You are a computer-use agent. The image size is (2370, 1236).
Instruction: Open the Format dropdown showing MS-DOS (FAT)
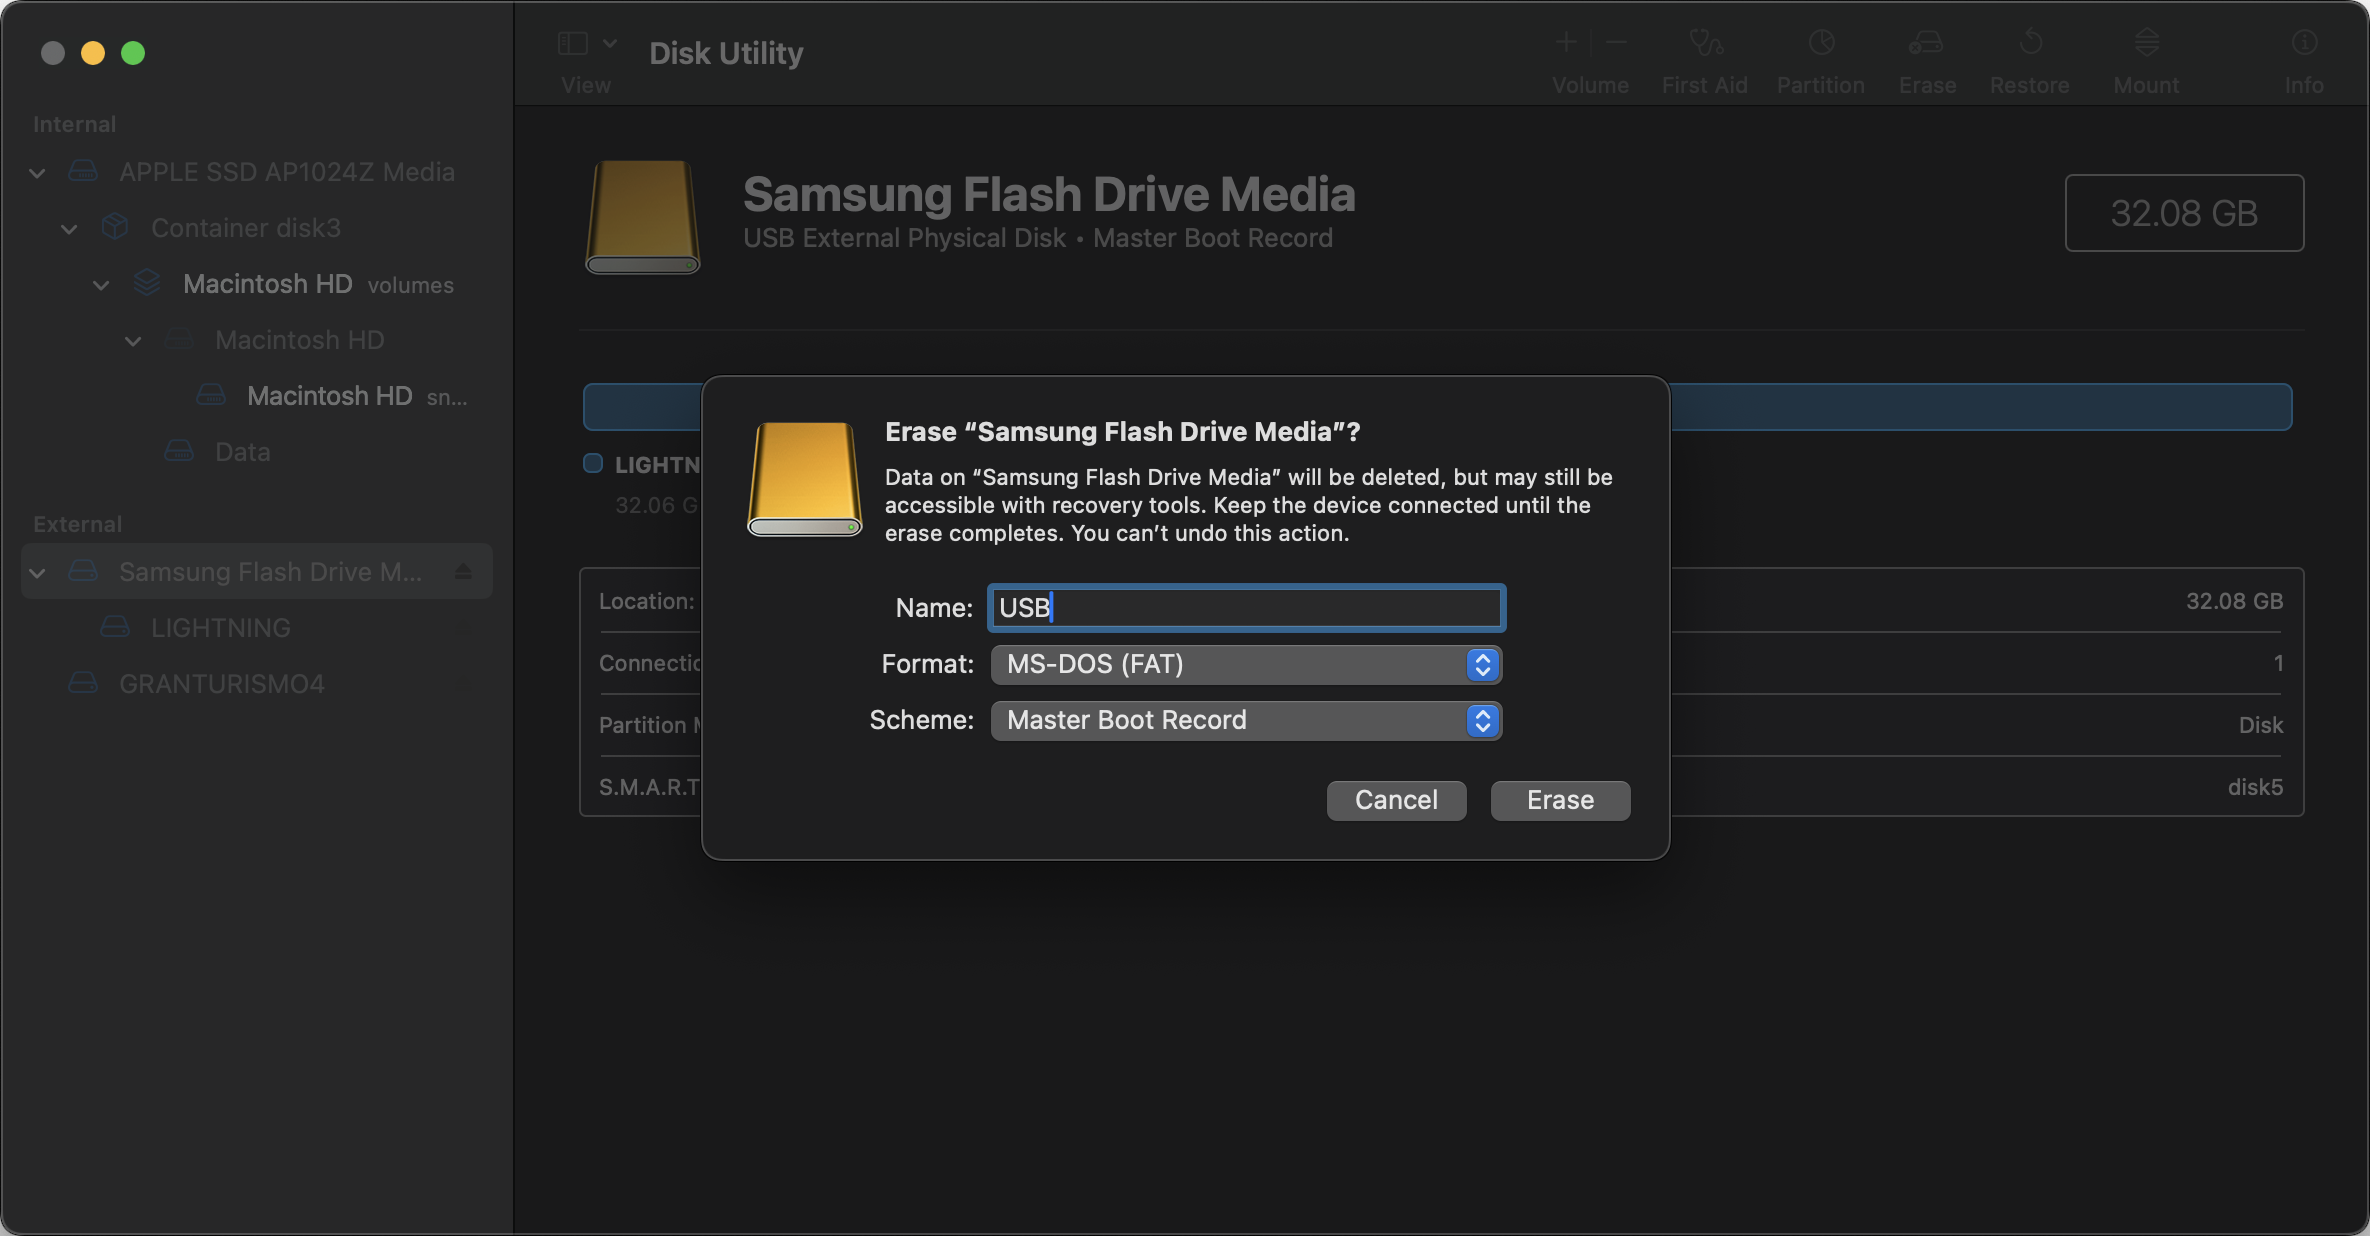tap(1245, 664)
